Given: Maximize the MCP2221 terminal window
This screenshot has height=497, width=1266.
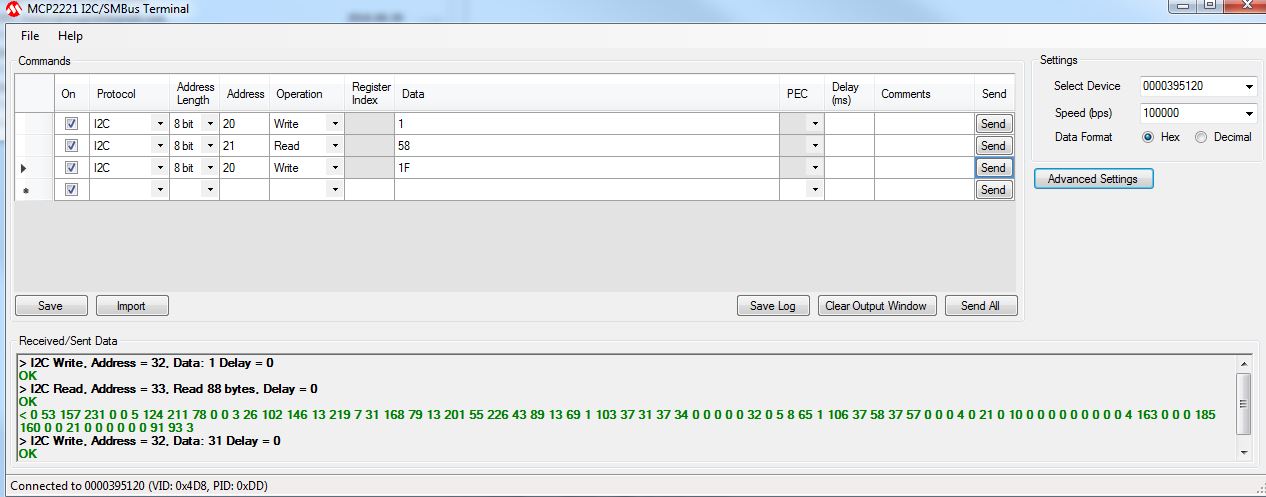Looking at the screenshot, I should 1209,6.
